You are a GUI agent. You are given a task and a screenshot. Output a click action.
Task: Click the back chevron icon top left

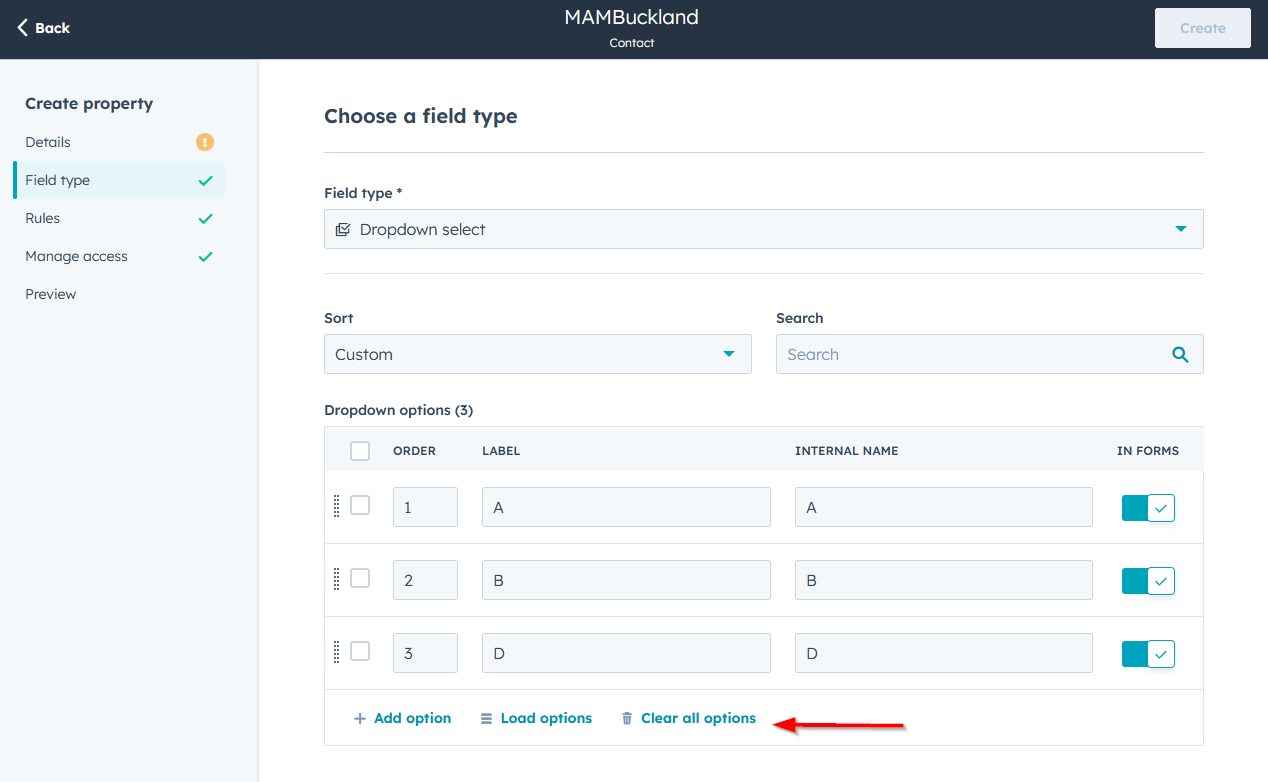click(19, 28)
